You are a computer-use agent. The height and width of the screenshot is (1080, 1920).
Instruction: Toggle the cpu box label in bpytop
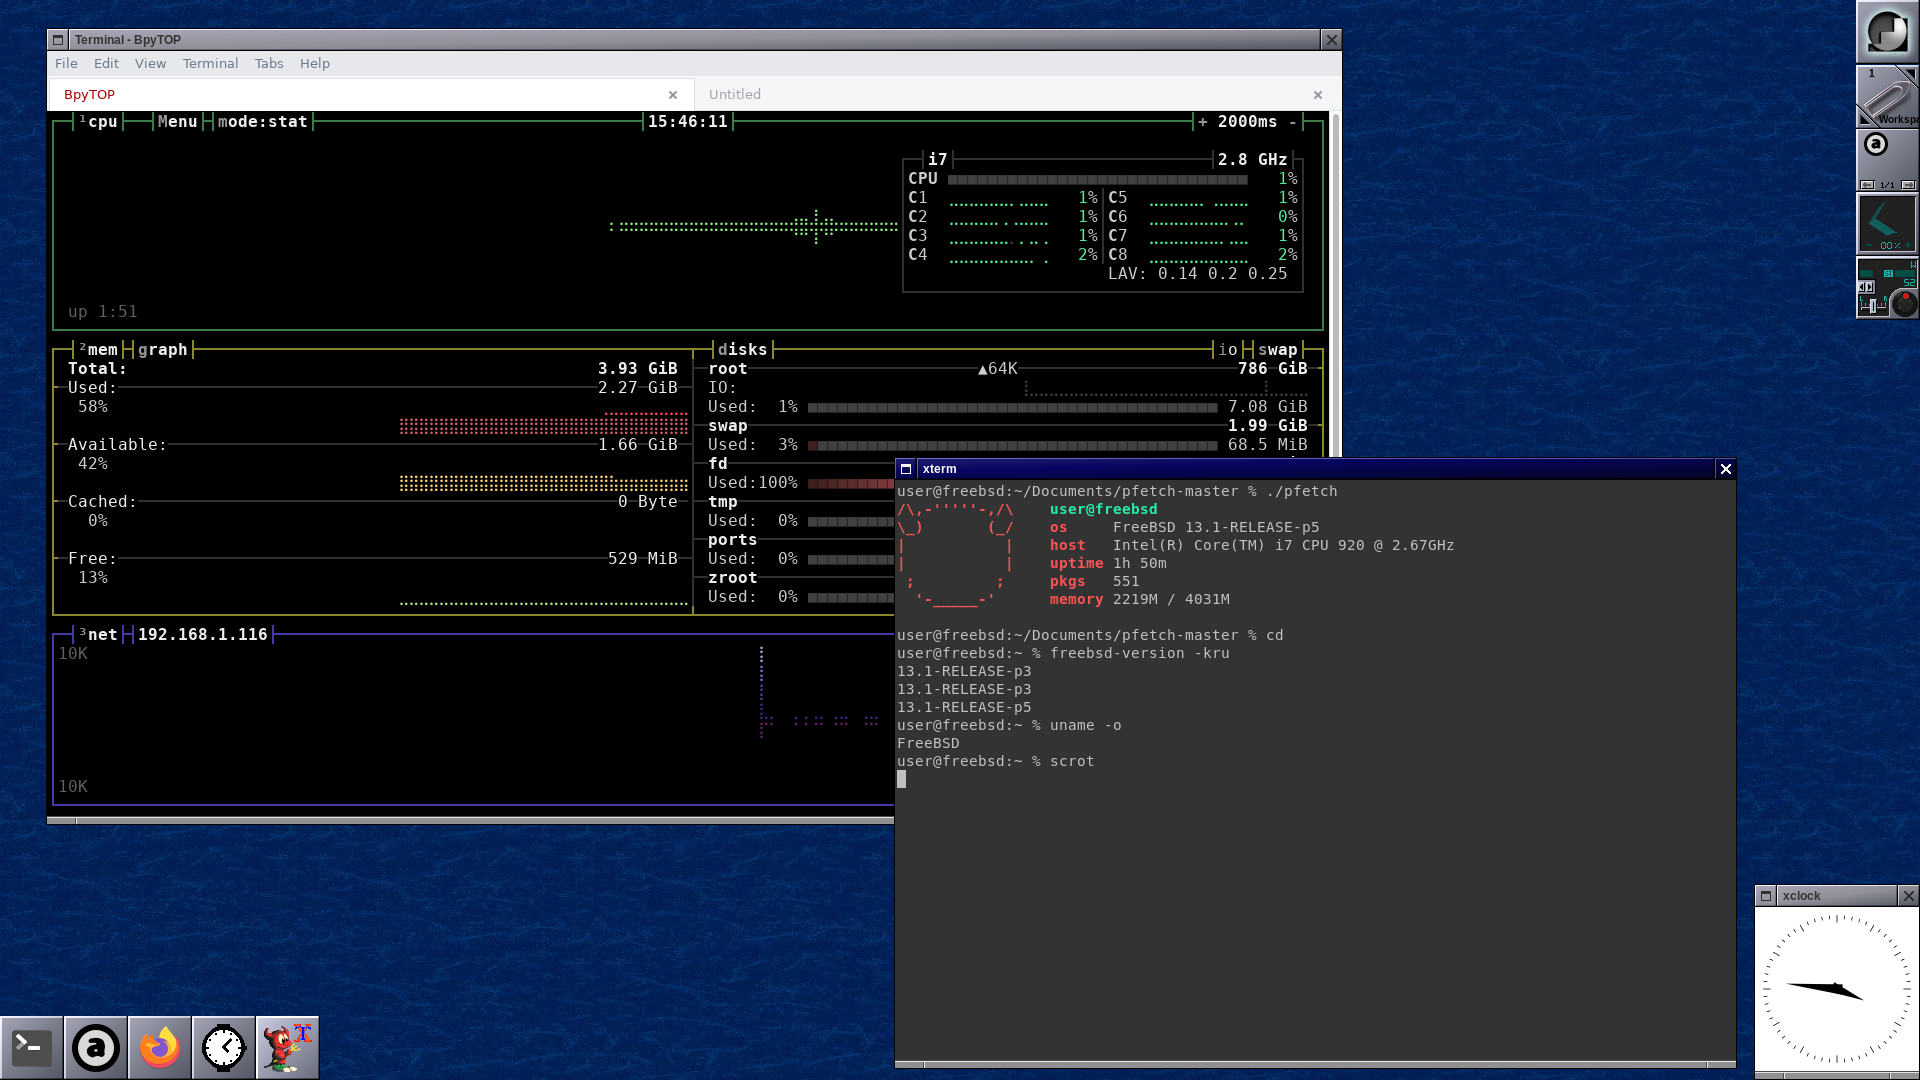pyautogui.click(x=99, y=122)
